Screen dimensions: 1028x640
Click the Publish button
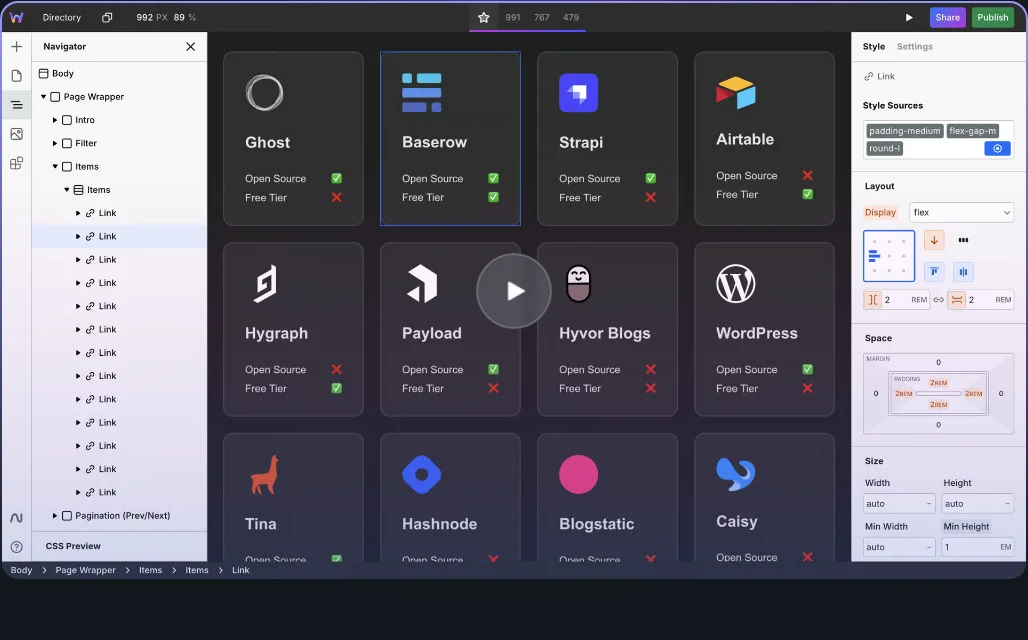click(x=993, y=18)
